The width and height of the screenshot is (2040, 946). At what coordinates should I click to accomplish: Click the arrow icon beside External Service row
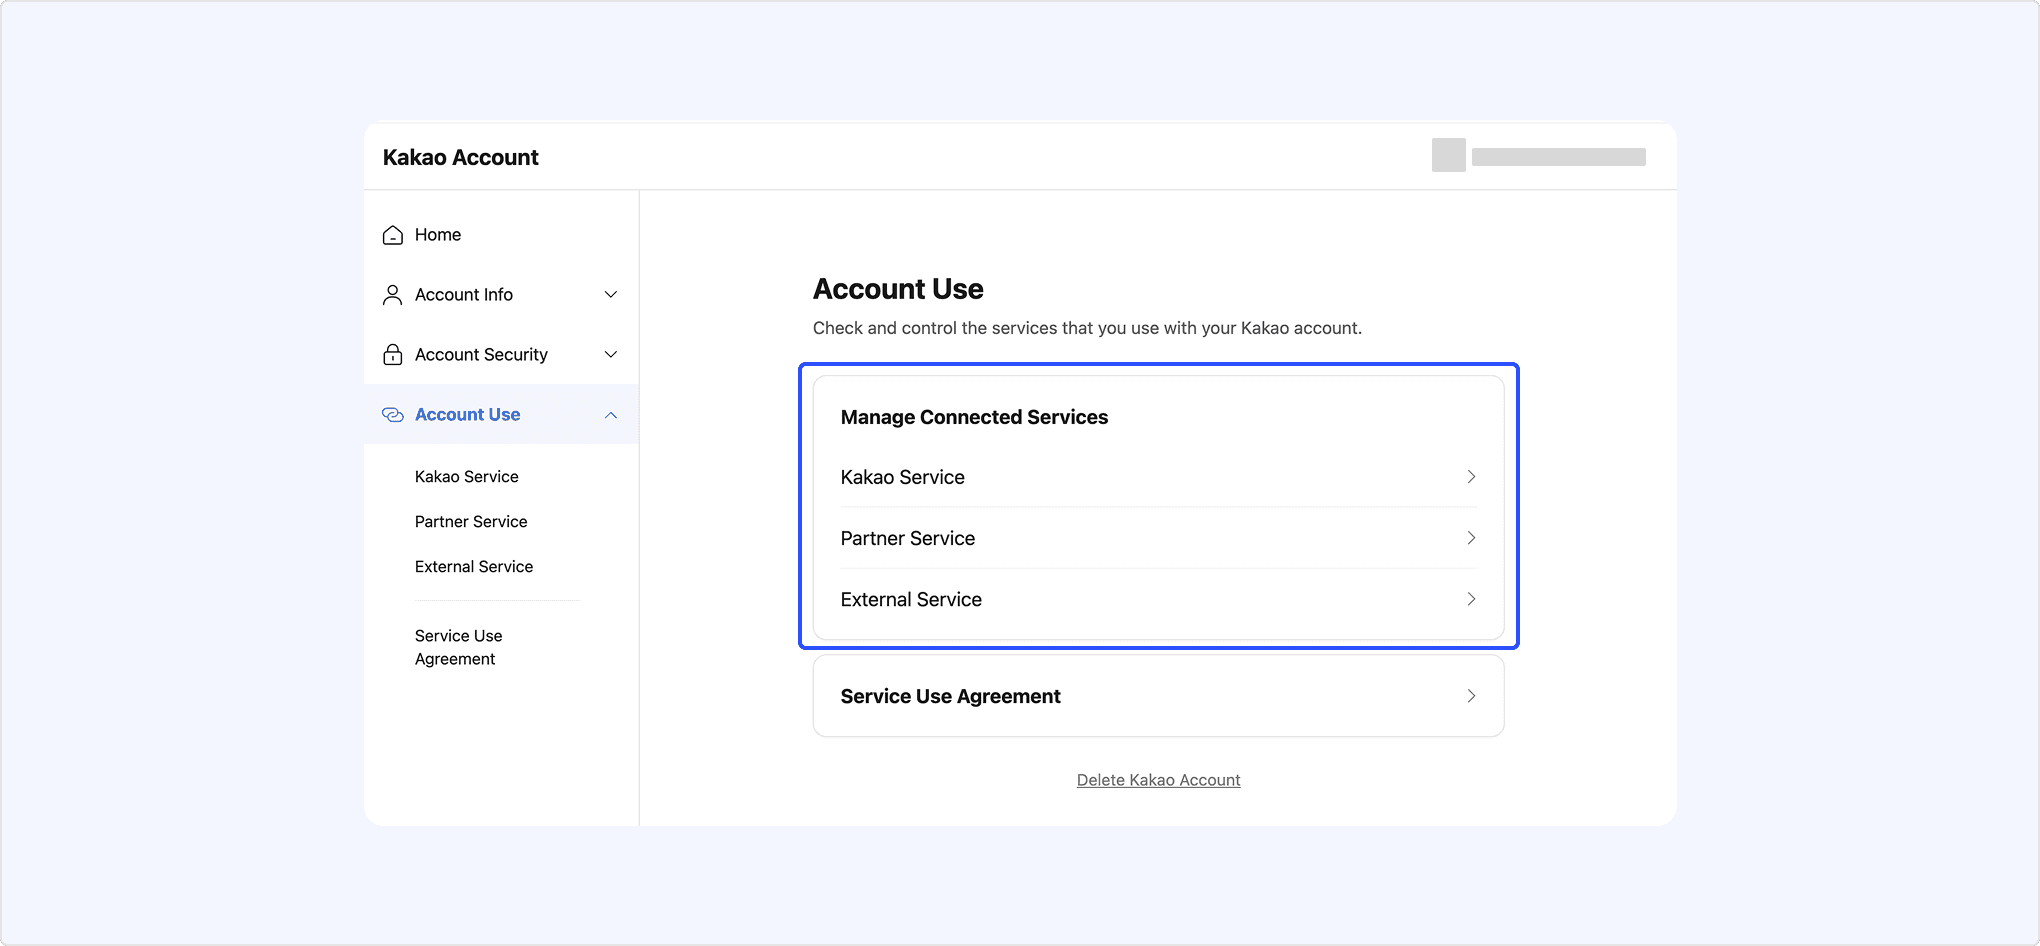point(1471,599)
